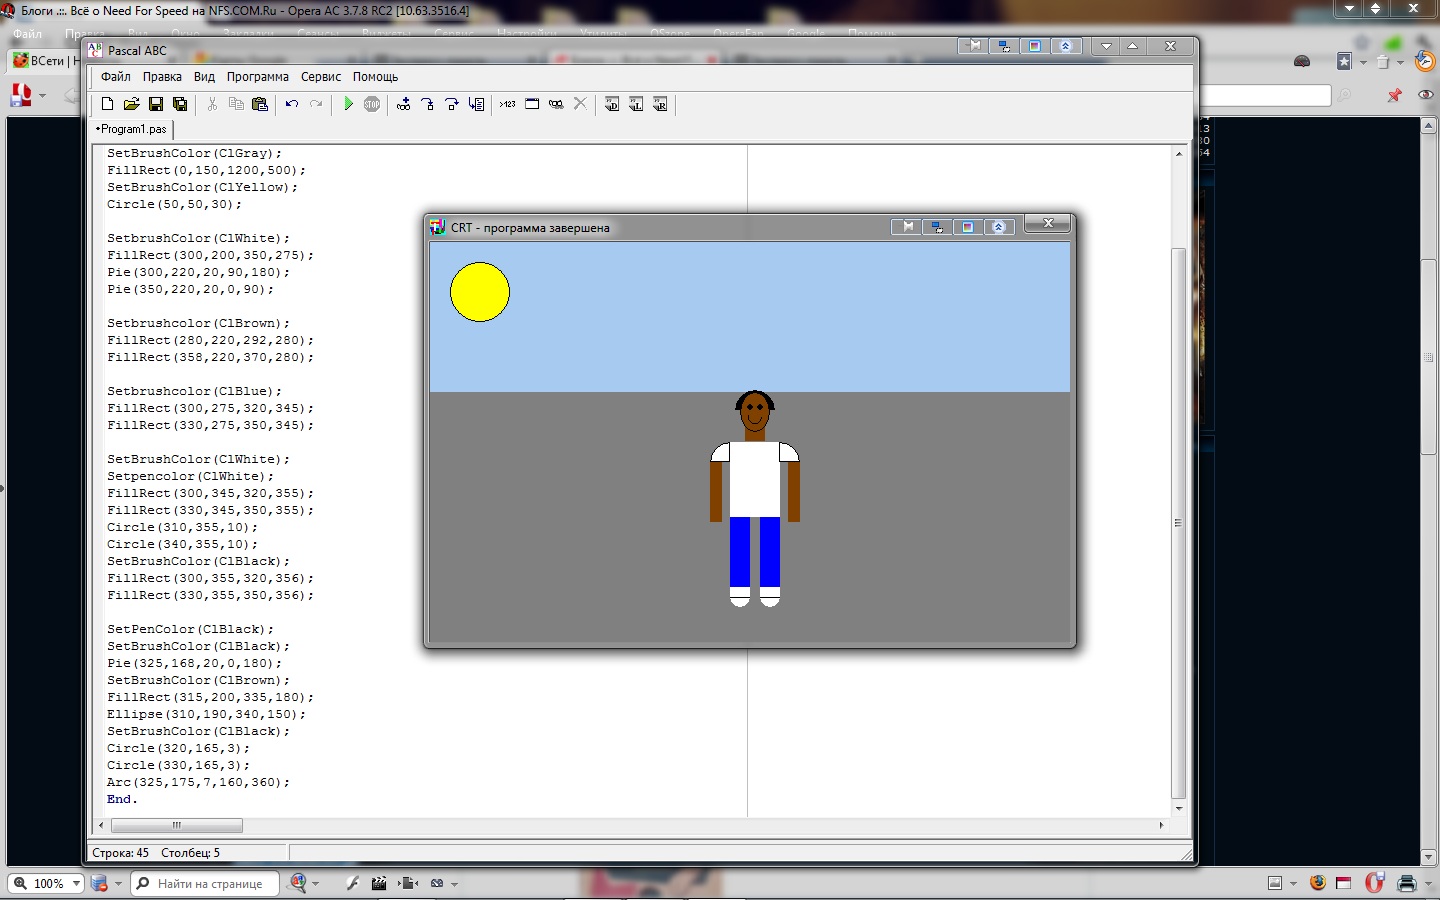This screenshot has width=1440, height=900.
Task: Run the program with the green play button
Action: click(x=348, y=104)
